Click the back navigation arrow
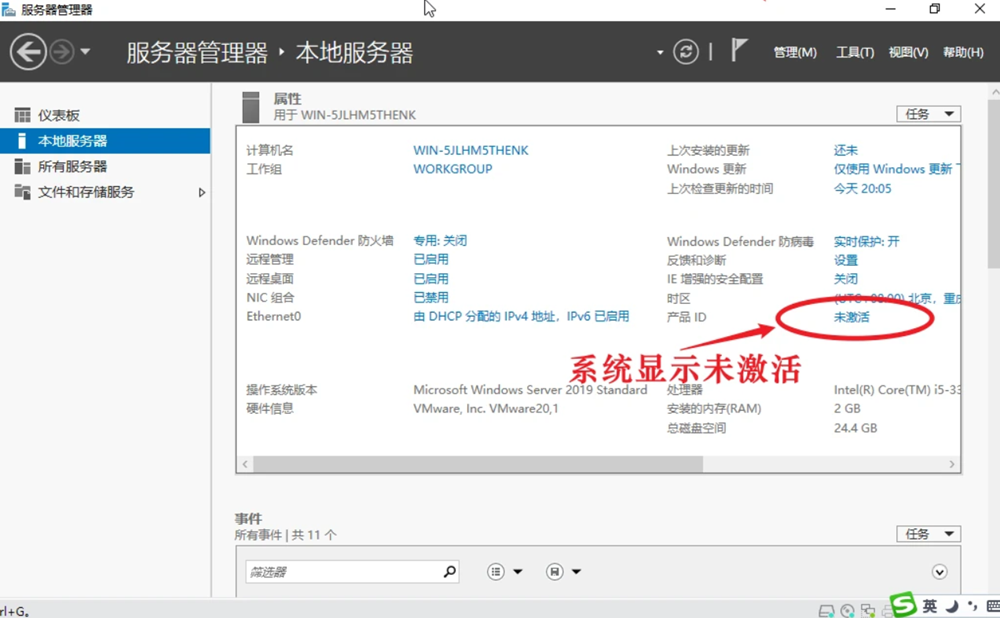 [28, 52]
